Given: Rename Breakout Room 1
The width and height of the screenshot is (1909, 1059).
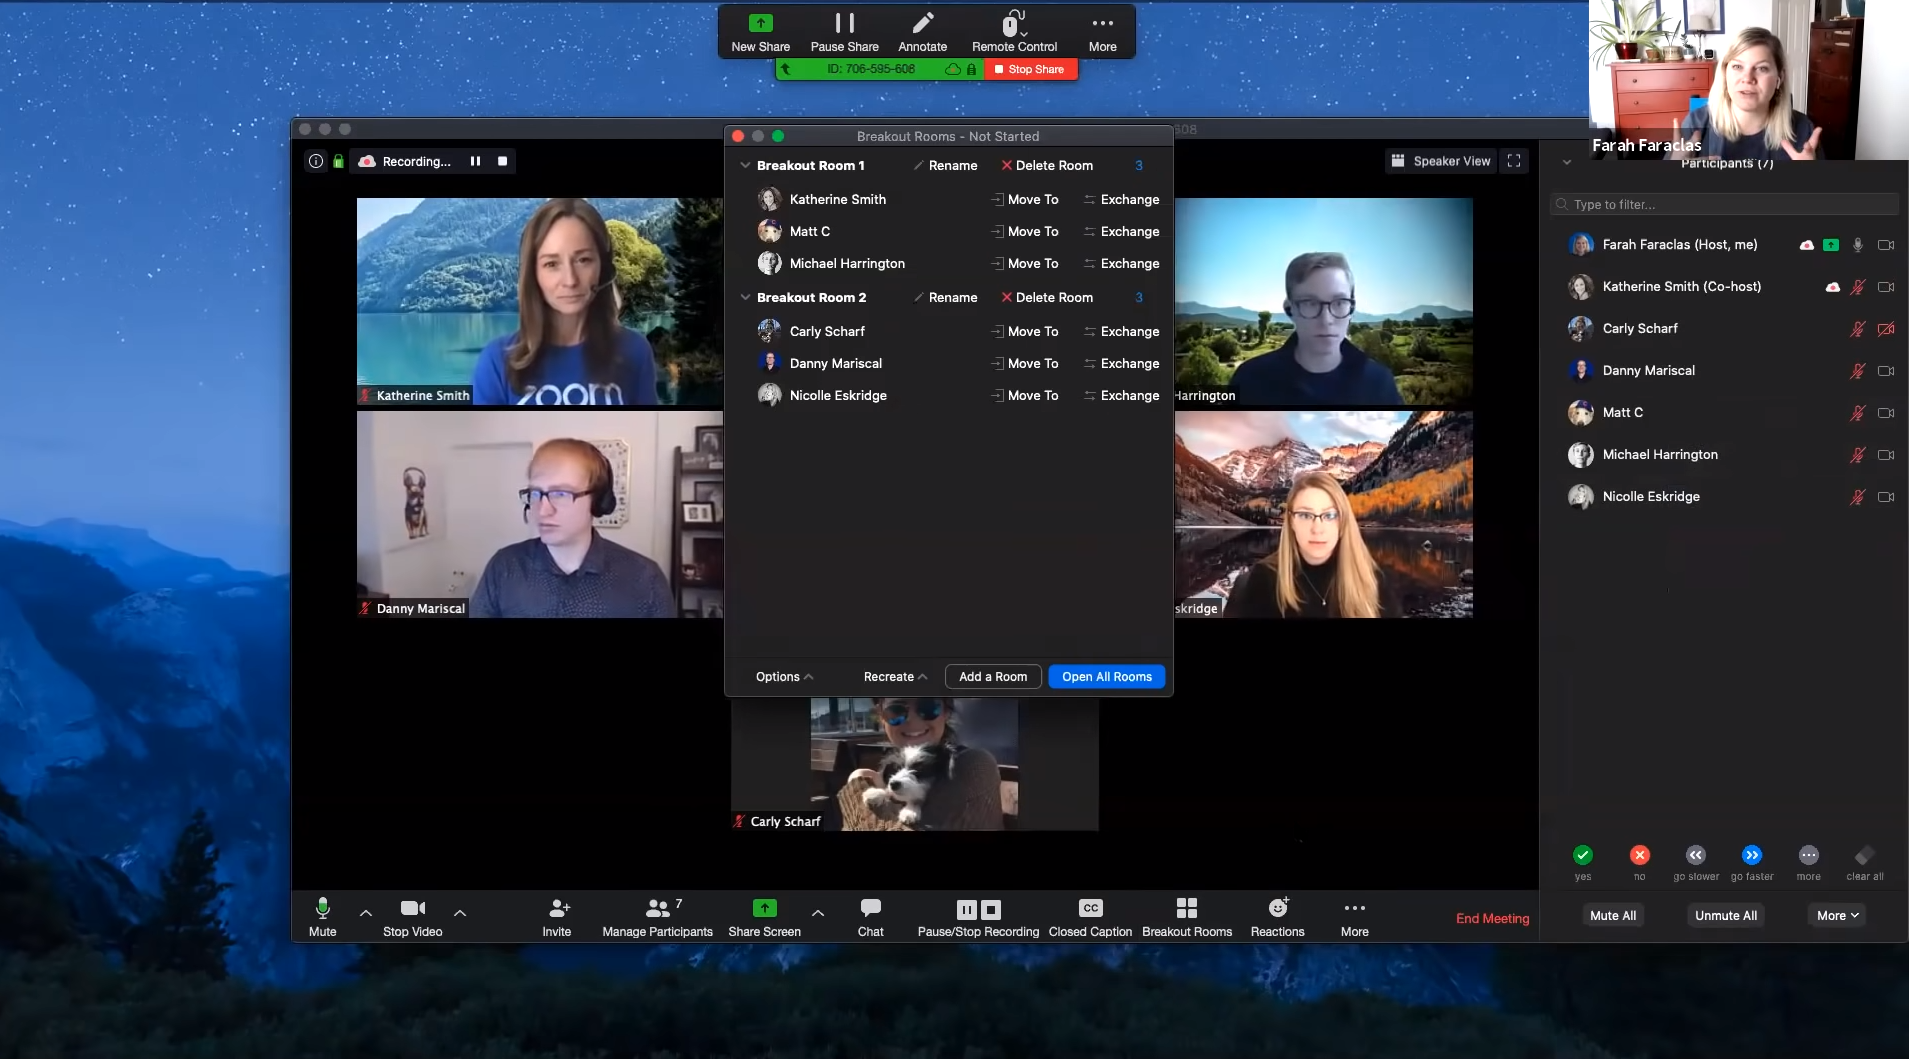Looking at the screenshot, I should [x=945, y=165].
